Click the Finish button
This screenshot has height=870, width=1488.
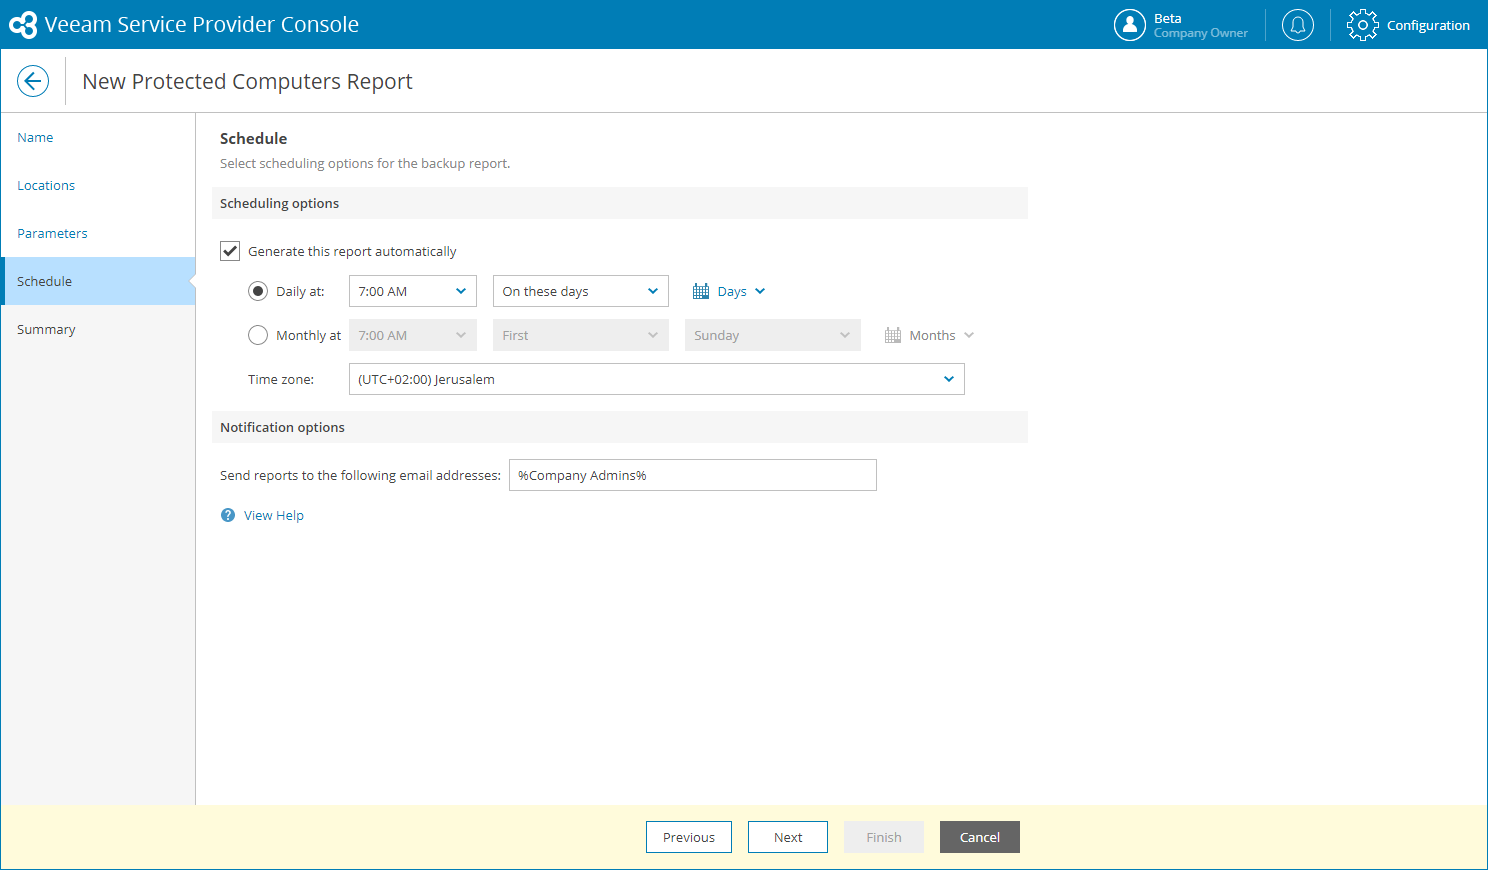point(884,837)
